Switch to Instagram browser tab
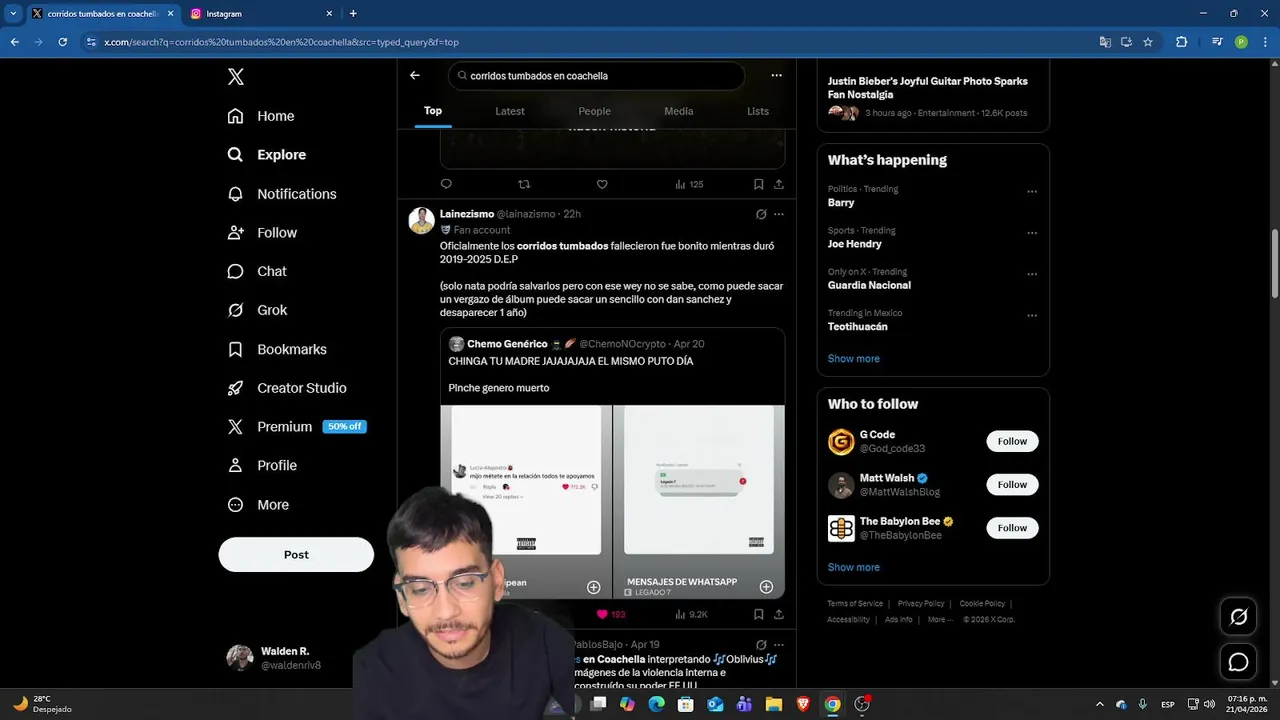Viewport: 1280px width, 720px height. click(262, 14)
